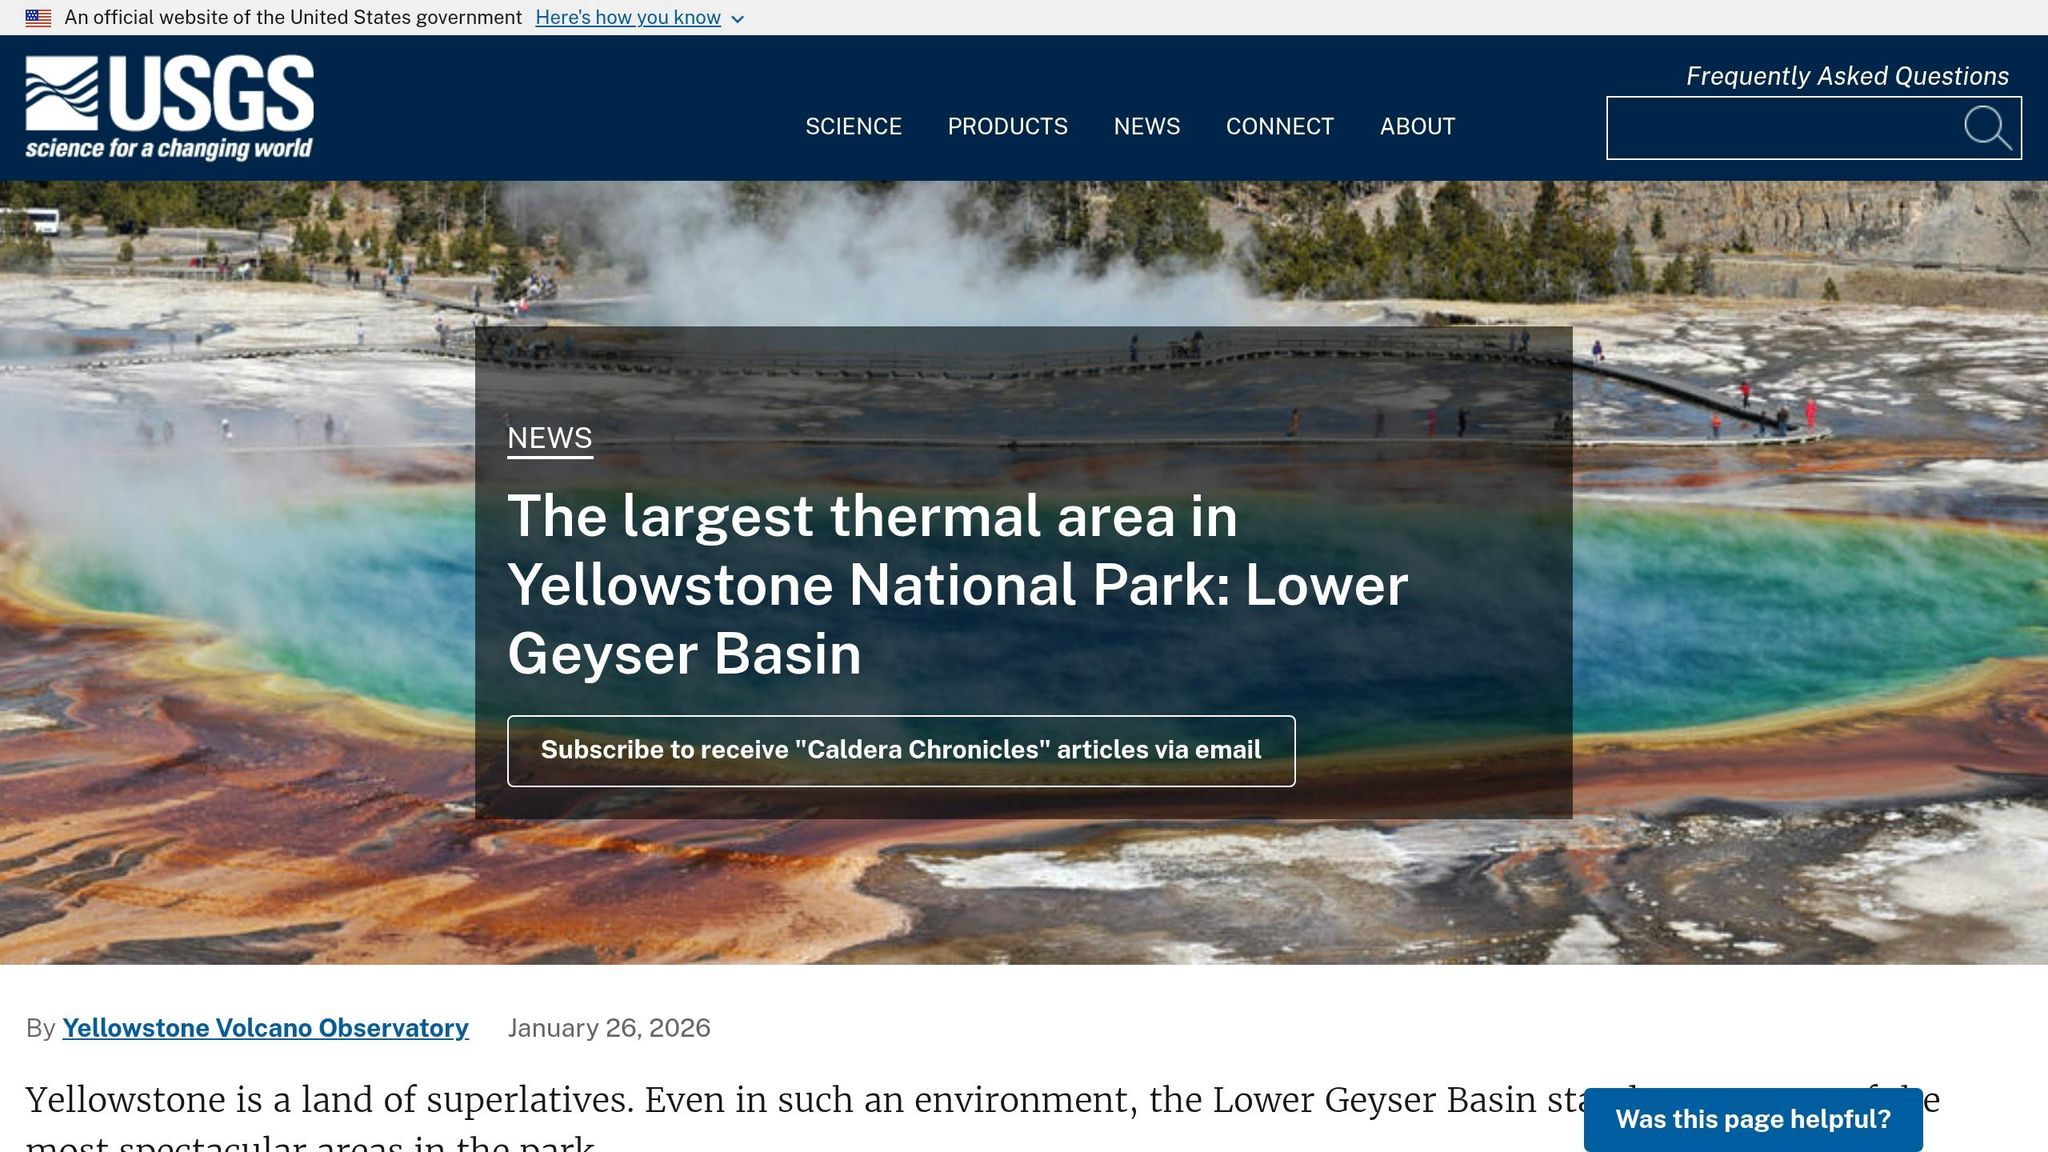The height and width of the screenshot is (1152, 2048).
Task: Click the publication date January 26, 2026
Action: click(x=609, y=1028)
